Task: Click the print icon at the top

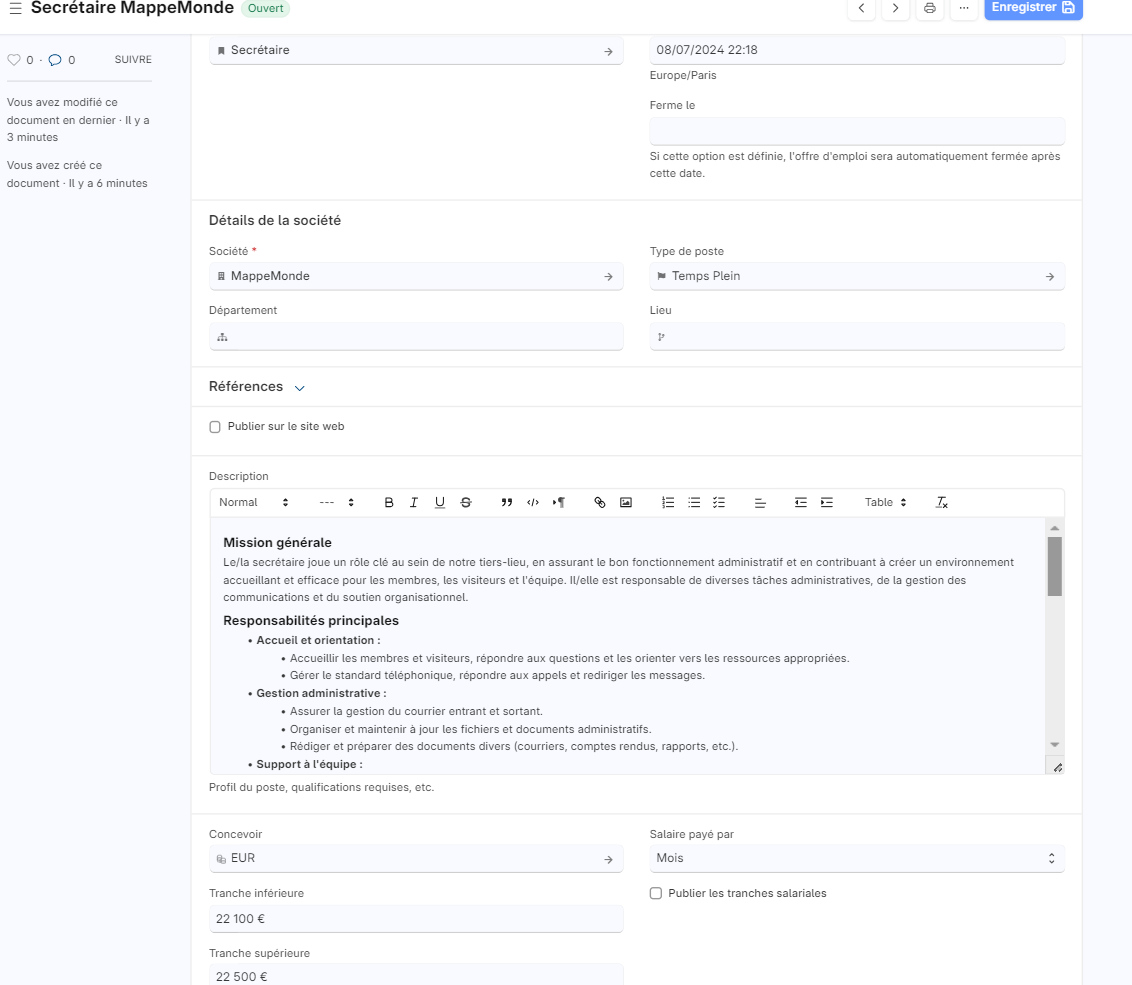Action: point(930,8)
